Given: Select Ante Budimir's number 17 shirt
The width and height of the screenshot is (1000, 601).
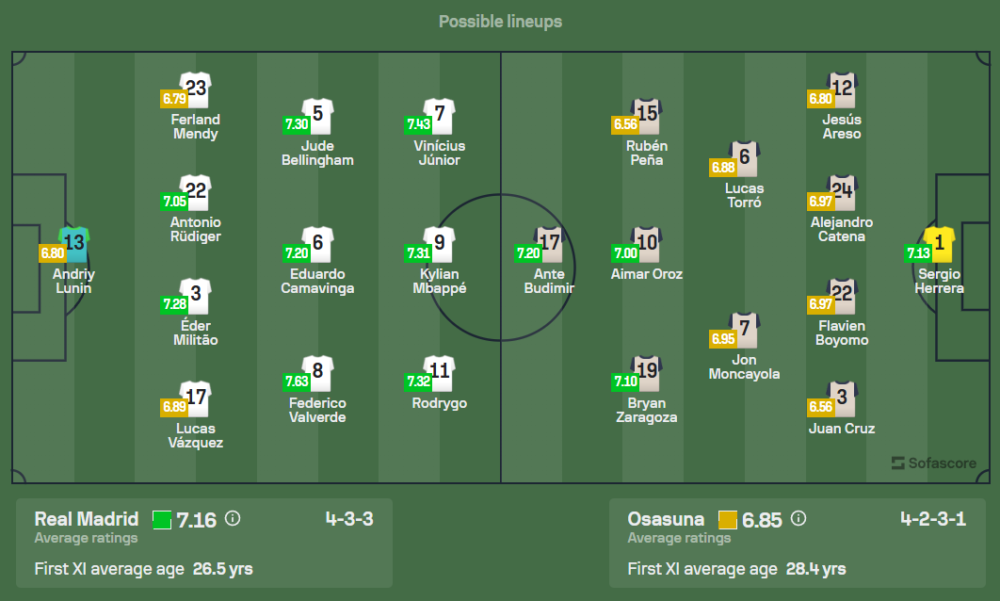Looking at the screenshot, I should coord(549,242).
